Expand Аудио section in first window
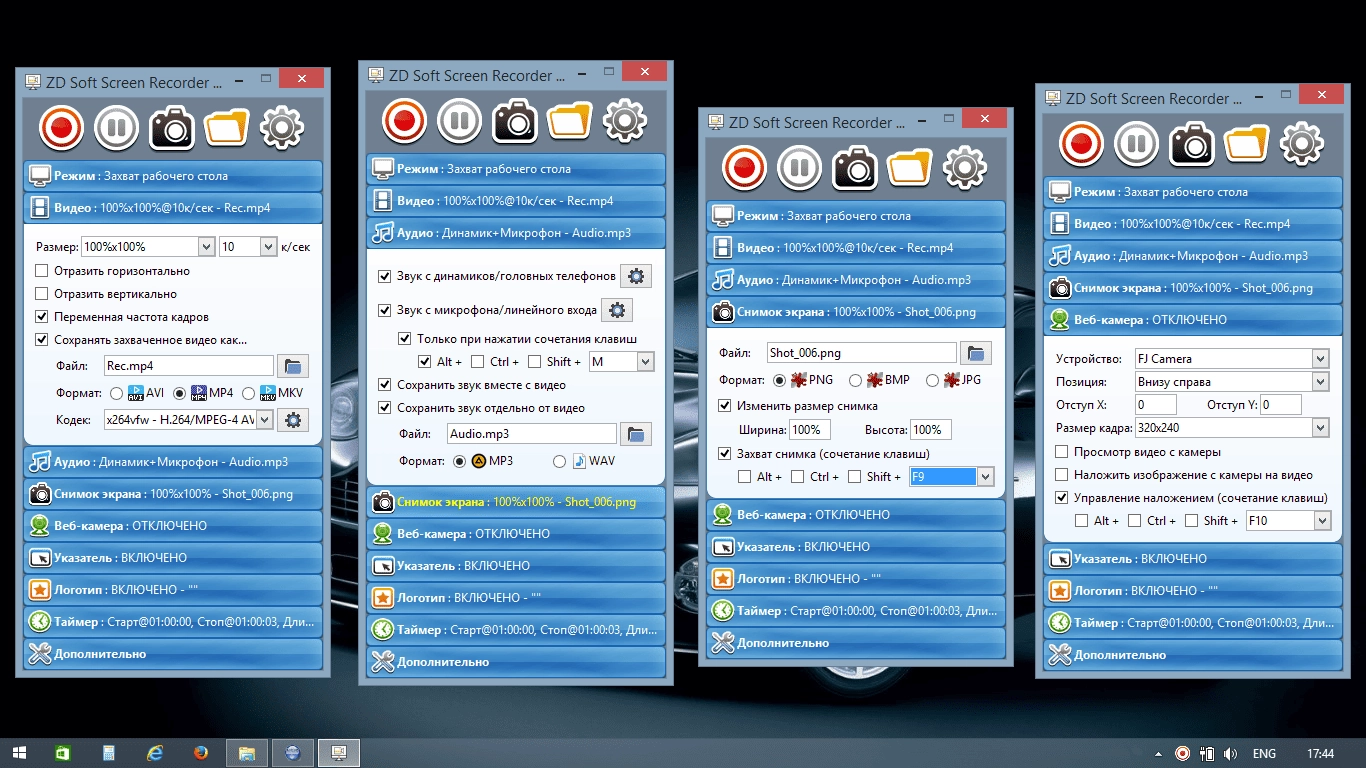The image size is (1366, 768). pyautogui.click(x=173, y=462)
